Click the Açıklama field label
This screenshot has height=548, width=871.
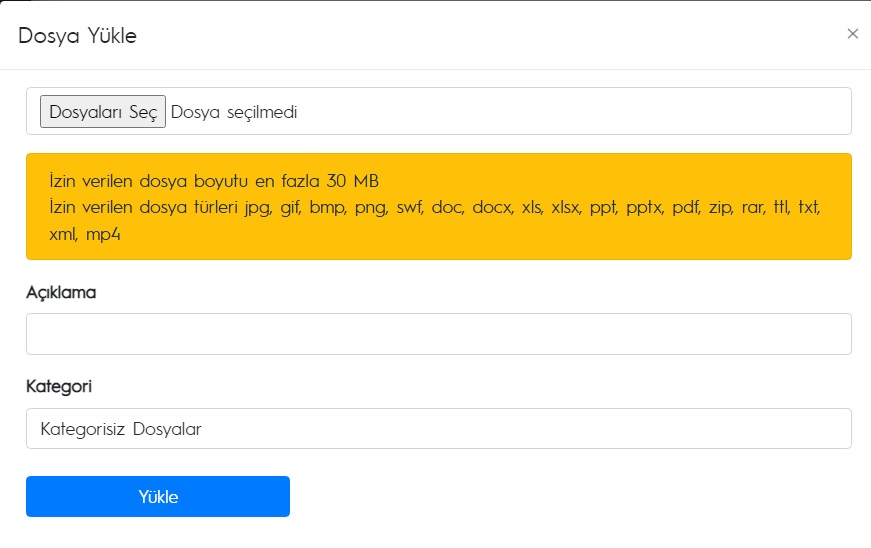tap(61, 293)
